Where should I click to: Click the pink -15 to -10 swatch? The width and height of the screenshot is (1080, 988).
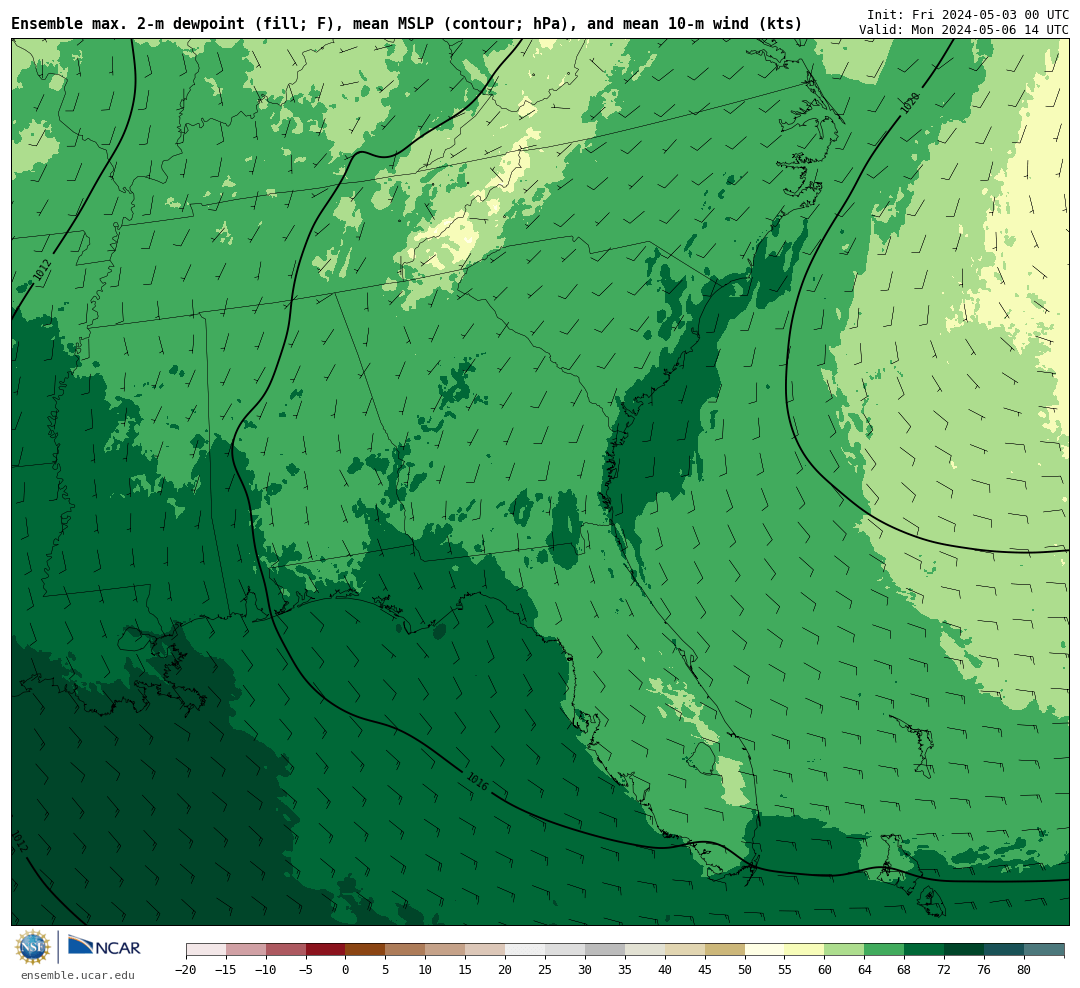click(x=246, y=950)
